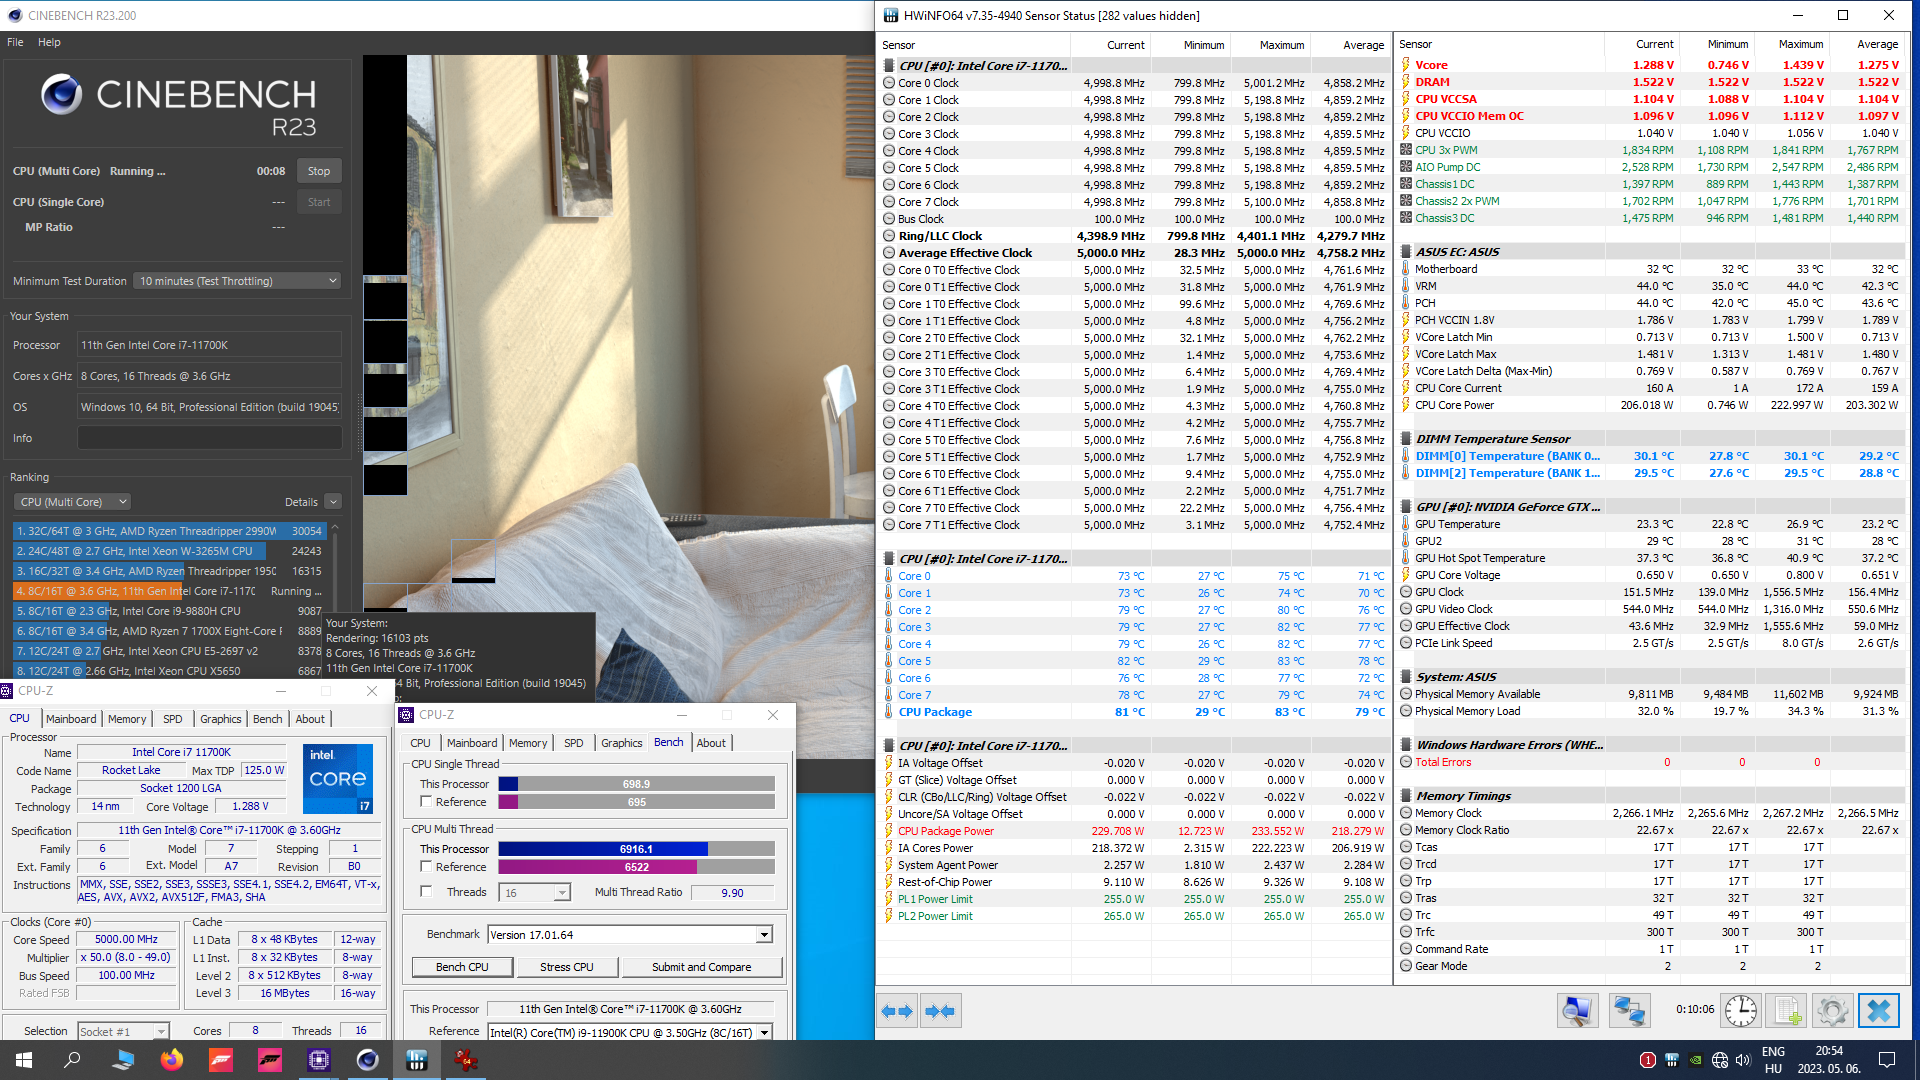Click the volume speaker tray icon

click(x=1743, y=1060)
